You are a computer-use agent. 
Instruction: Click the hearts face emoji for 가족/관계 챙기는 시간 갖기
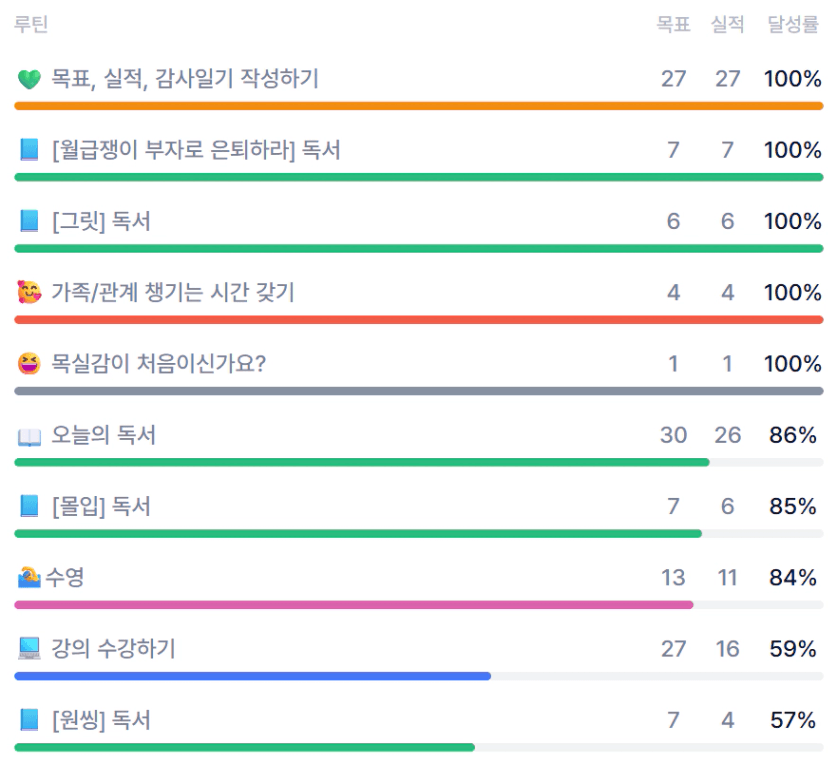pos(29,293)
